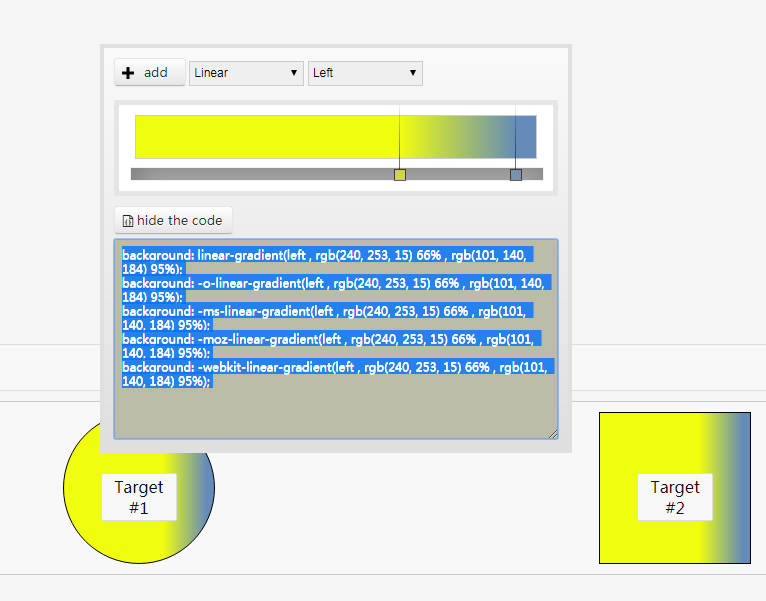
Task: Click the textarea resize grip corner
Action: pyautogui.click(x=553, y=434)
